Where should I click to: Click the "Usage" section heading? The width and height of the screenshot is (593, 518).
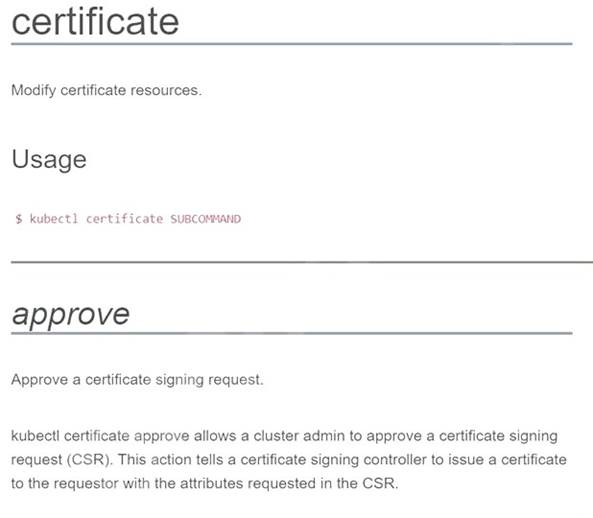click(49, 160)
